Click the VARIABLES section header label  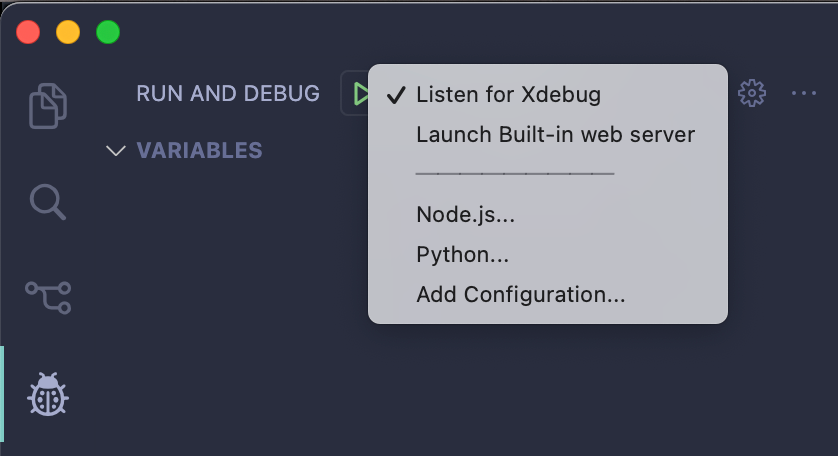(199, 150)
